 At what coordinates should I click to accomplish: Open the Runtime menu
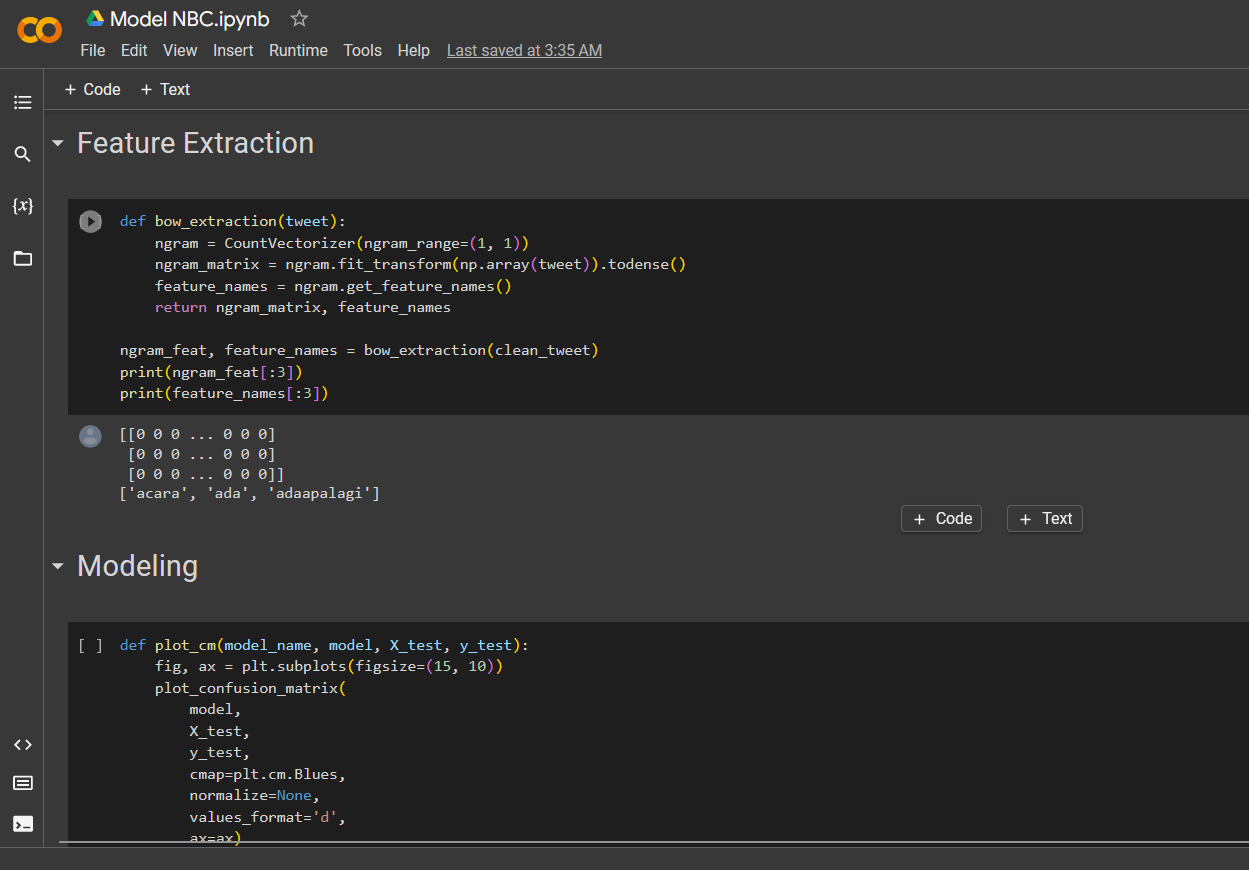pos(298,50)
